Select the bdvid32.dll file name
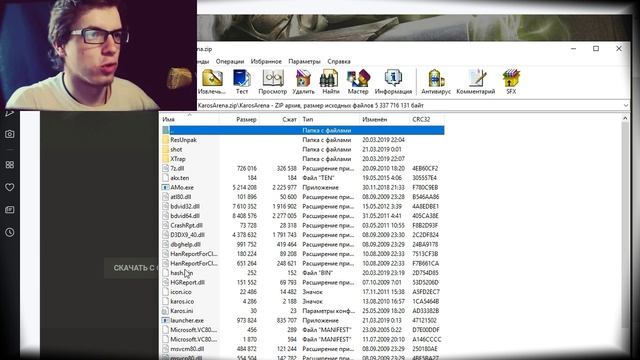Screen dimensions: 640x360 (185, 206)
